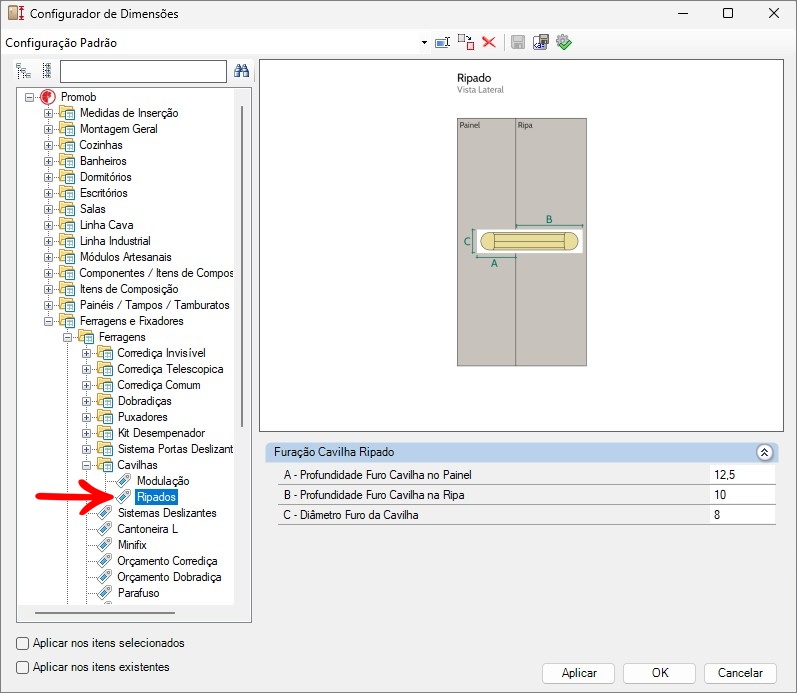Click the duplicate configuration toolbar icon
797x693 pixels.
466,42
